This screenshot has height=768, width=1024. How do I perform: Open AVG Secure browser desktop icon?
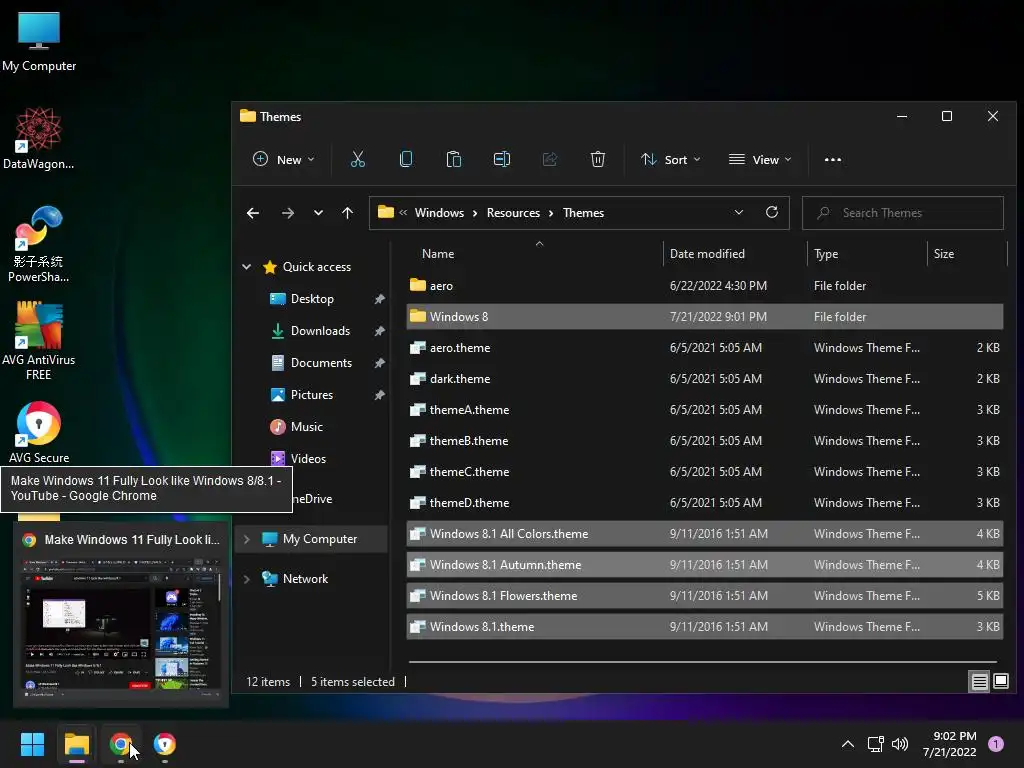pos(39,432)
